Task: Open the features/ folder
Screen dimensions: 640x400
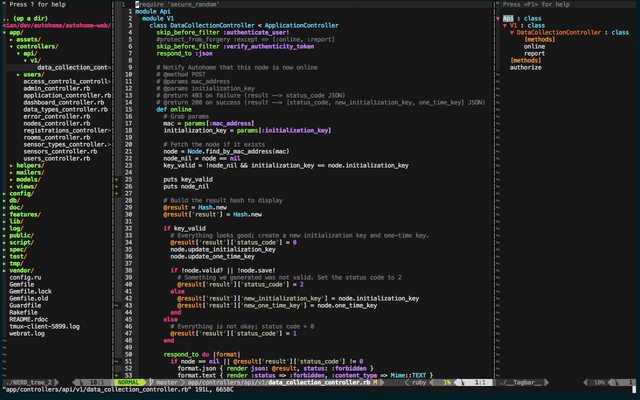Action: (x=25, y=214)
